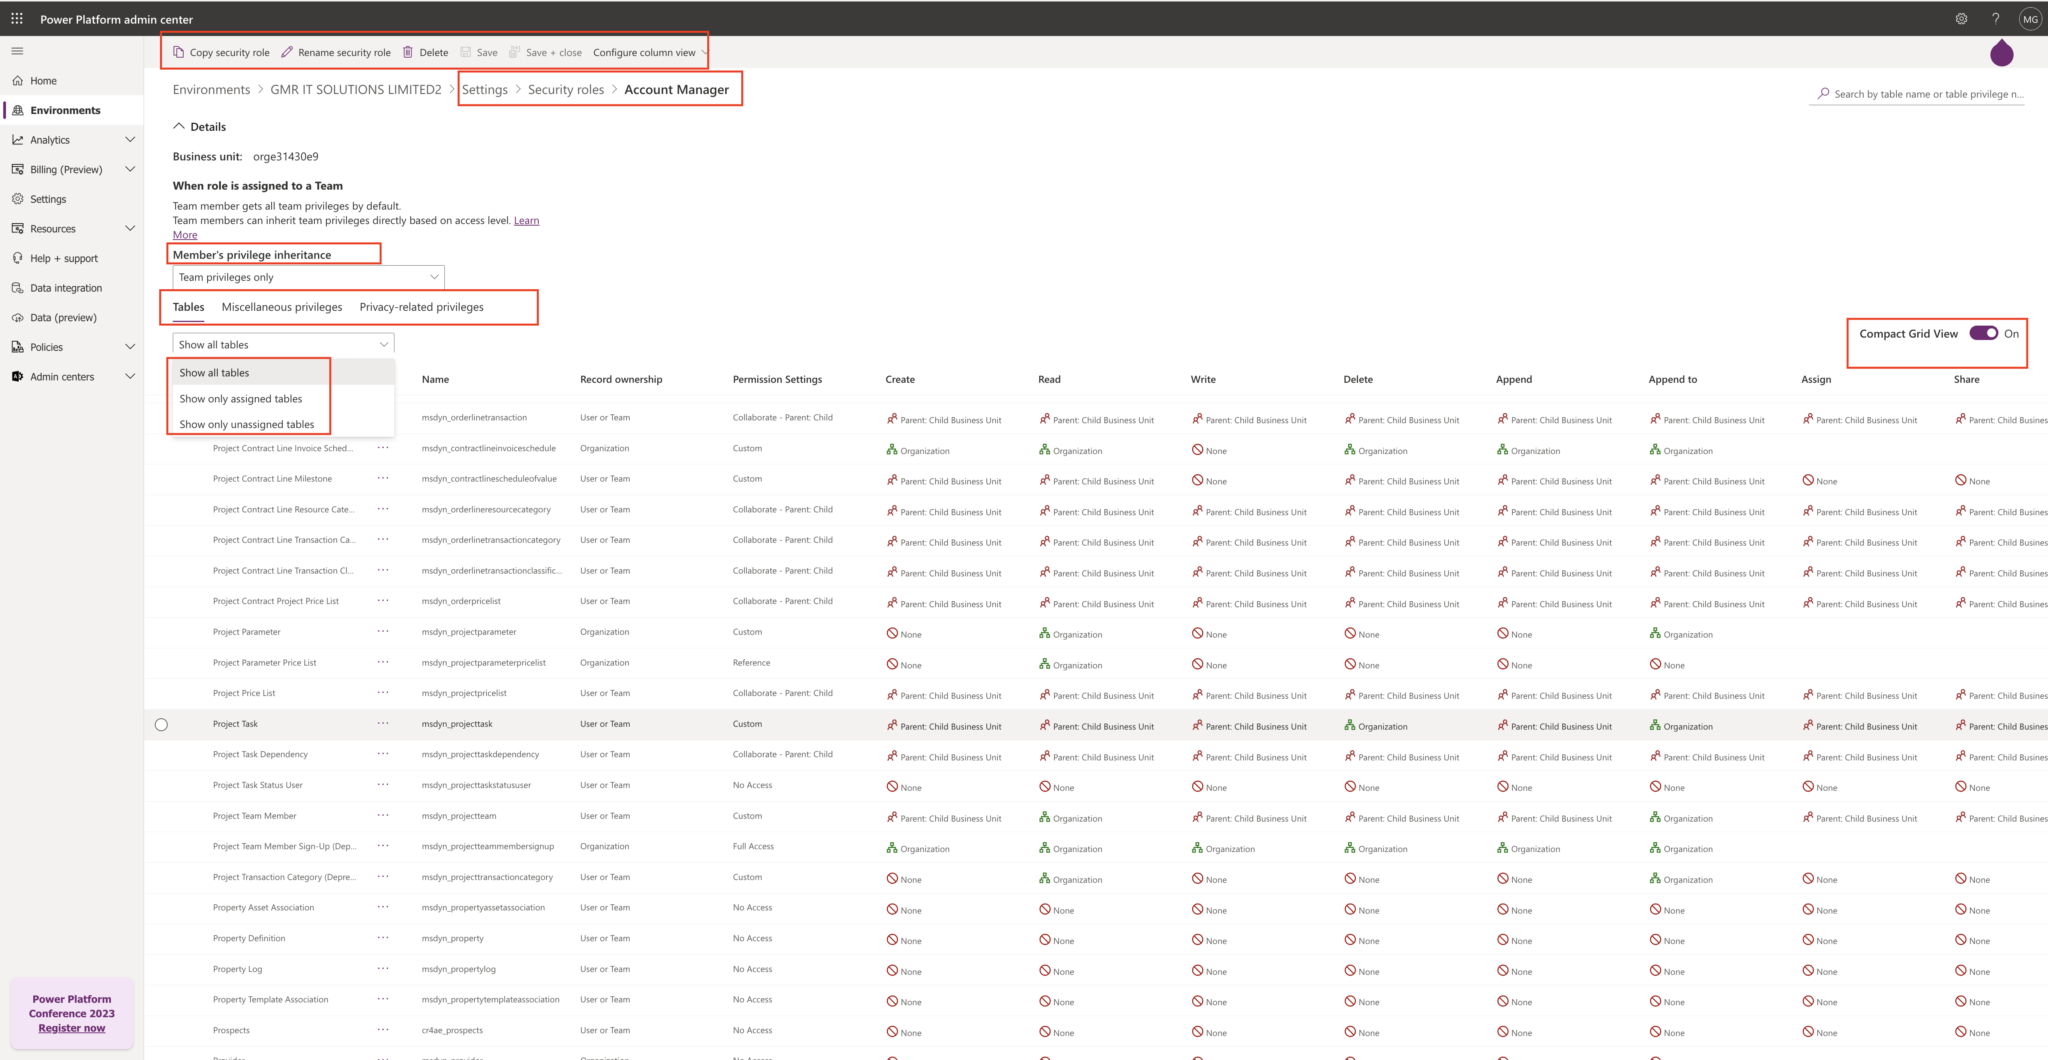Expand the Admin centers chevron

point(130,376)
